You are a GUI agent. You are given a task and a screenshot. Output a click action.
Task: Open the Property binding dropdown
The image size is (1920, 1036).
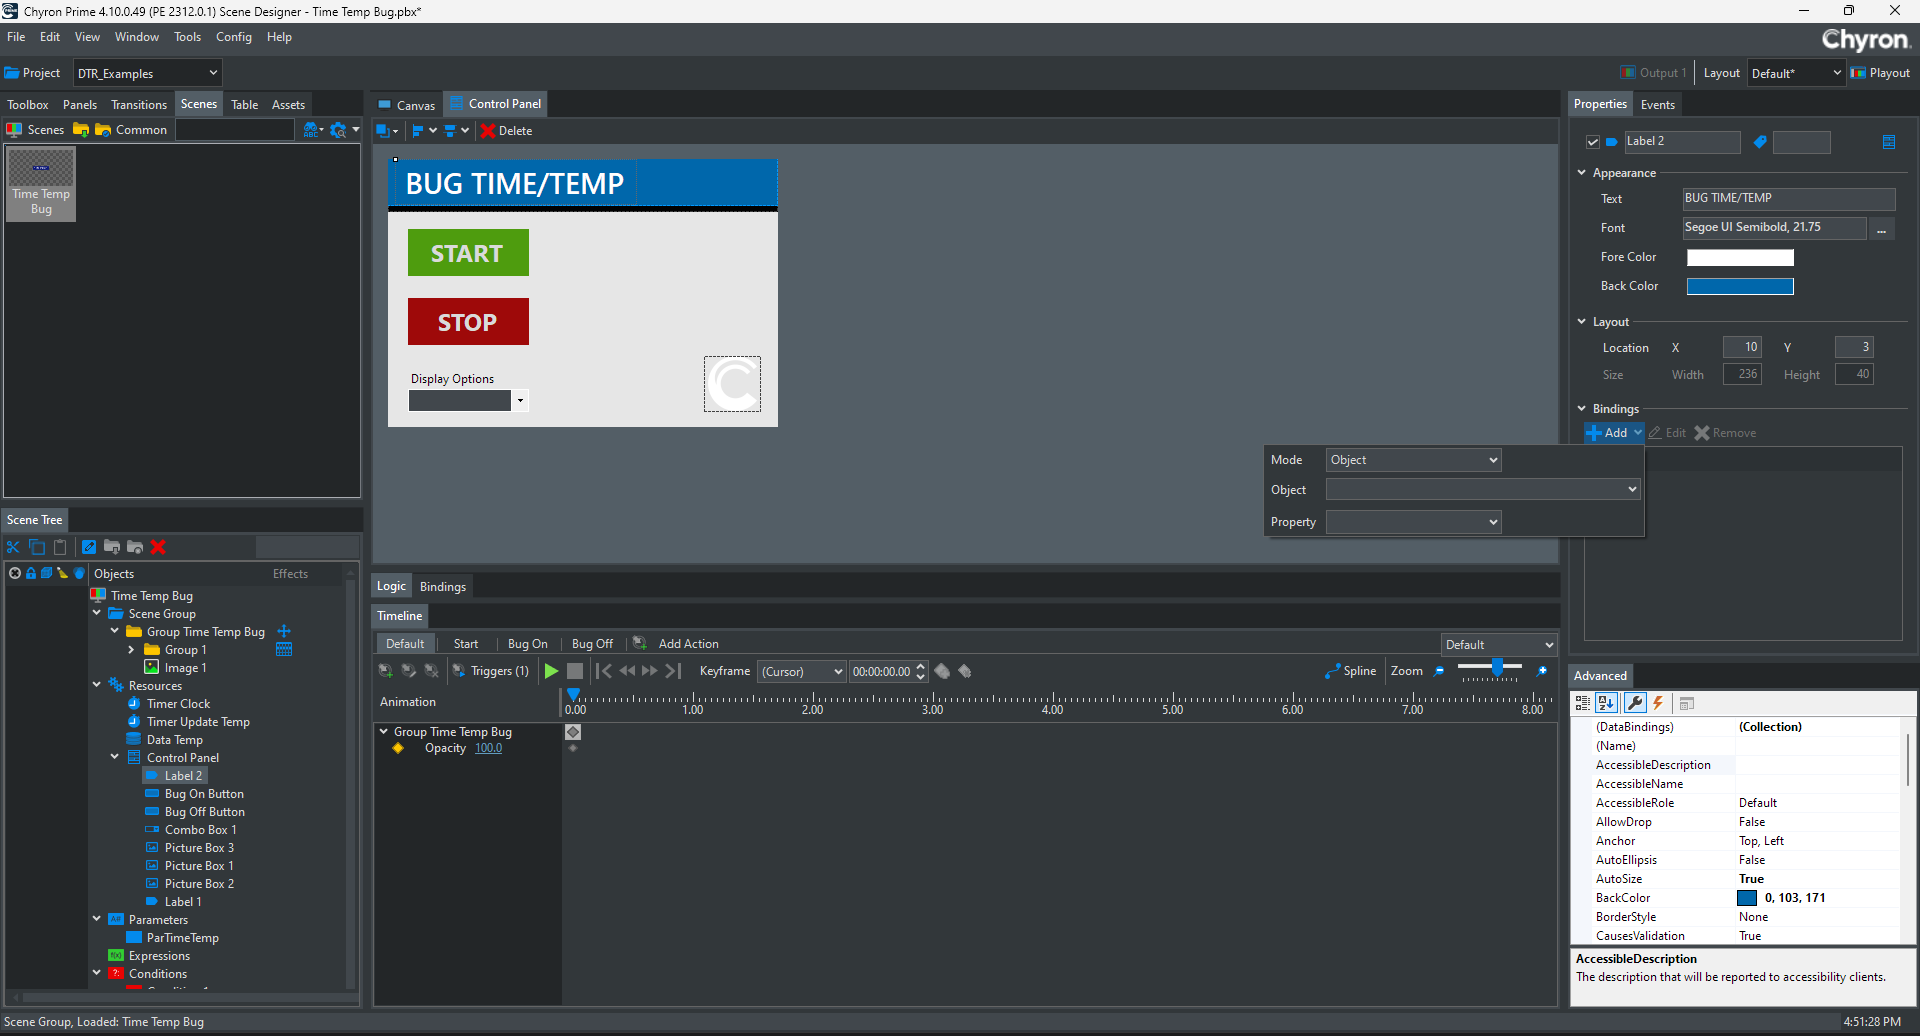click(x=1414, y=522)
